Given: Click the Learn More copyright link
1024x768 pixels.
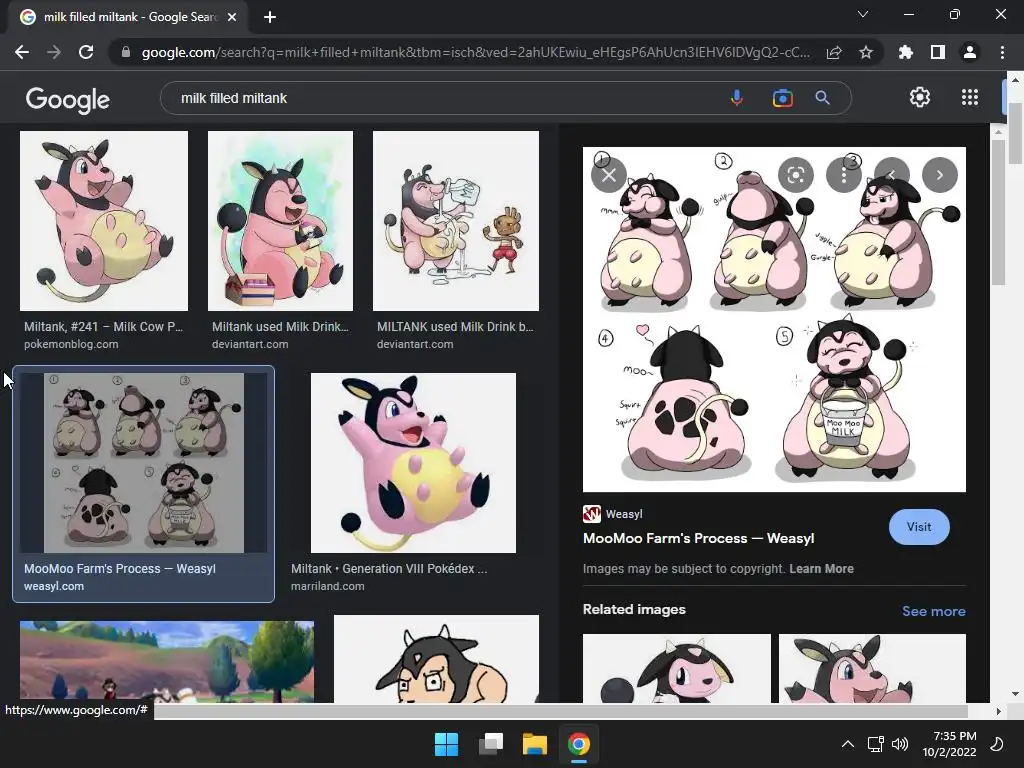Looking at the screenshot, I should (x=821, y=569).
